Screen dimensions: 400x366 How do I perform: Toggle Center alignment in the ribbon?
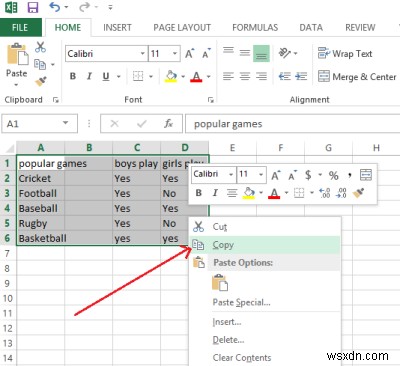point(245,76)
